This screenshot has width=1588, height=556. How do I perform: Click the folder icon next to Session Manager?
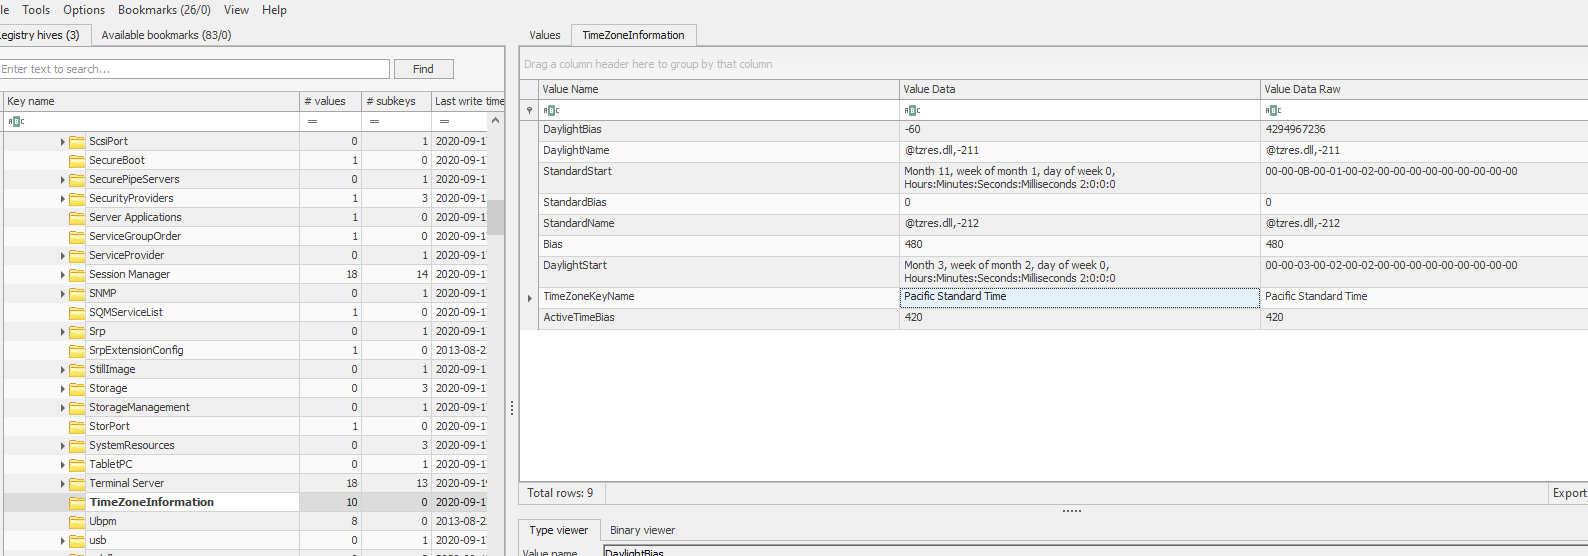click(77, 274)
